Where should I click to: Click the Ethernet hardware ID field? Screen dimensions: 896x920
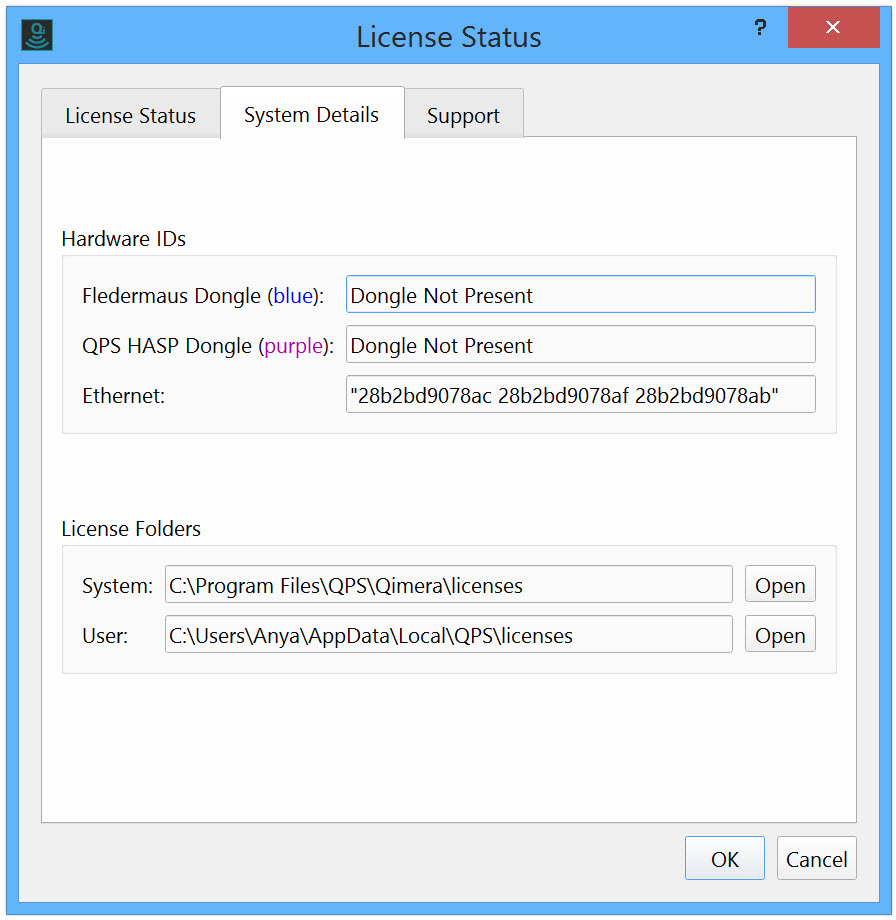[580, 394]
